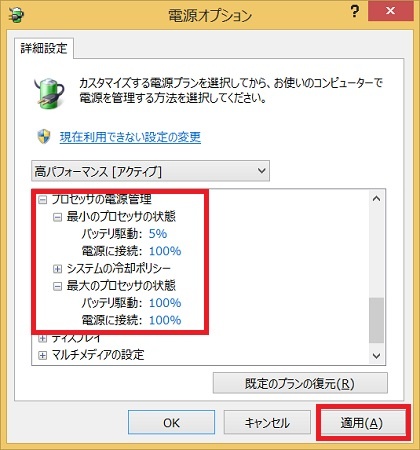Click the power options title bar icon
Screen dimensions: 420x450
point(16,15)
